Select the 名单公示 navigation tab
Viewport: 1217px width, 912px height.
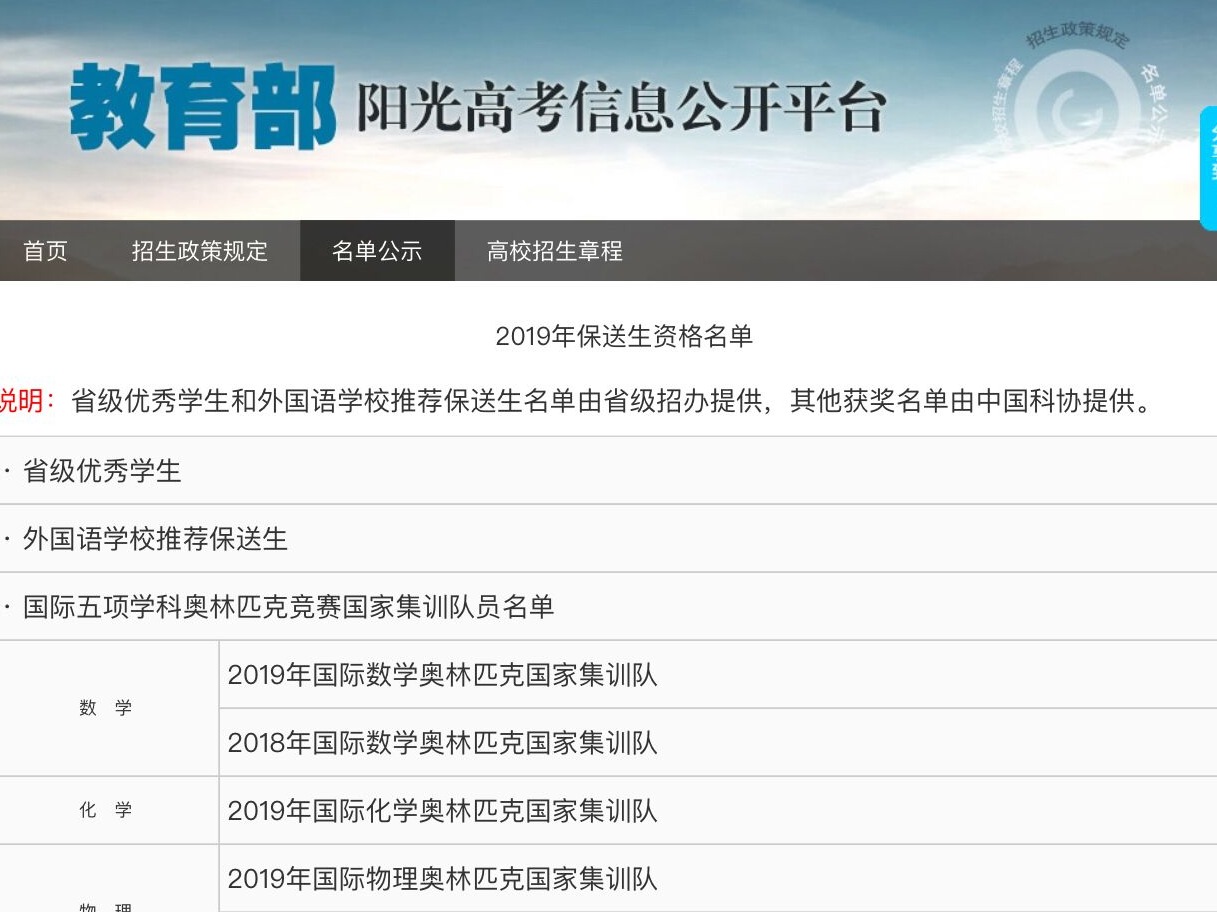click(377, 251)
